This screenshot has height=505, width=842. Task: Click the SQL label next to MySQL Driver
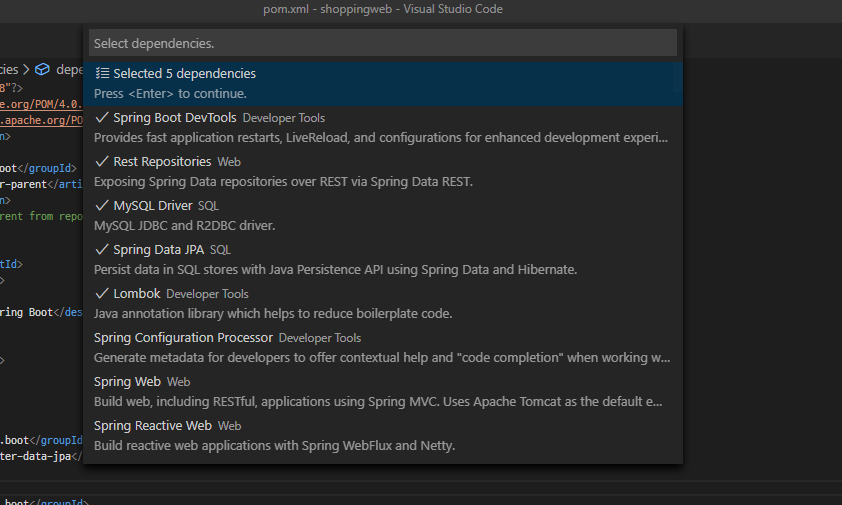pos(208,206)
